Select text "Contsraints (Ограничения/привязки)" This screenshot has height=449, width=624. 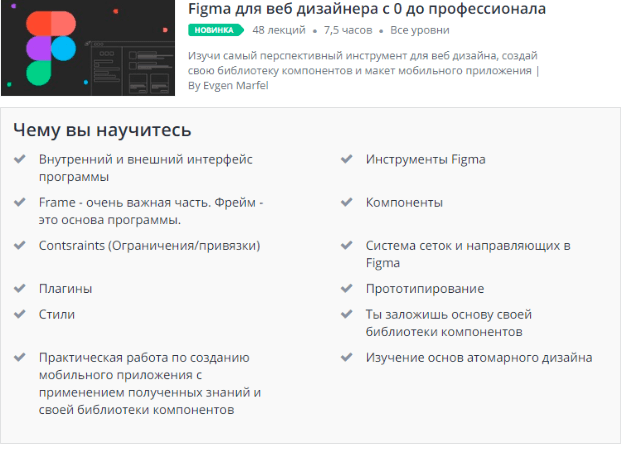149,246
